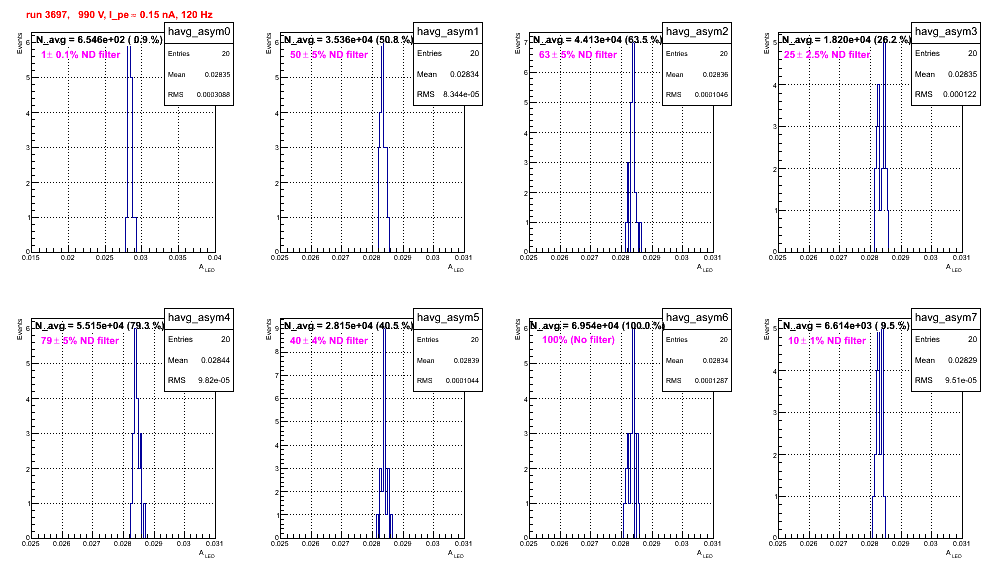Select the havg_asym7 stats box title

point(946,318)
